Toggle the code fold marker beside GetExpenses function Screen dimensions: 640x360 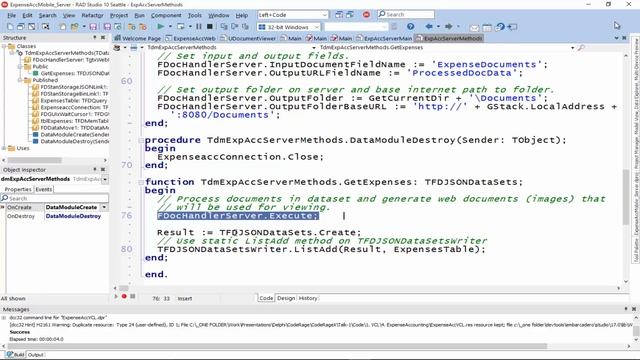click(141, 182)
